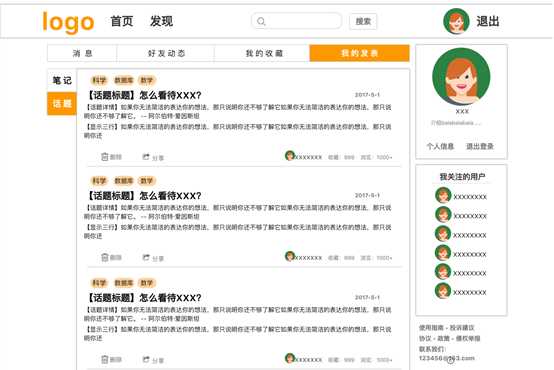The image size is (554, 370).
Task: Select the 科学 tag on the third topic post
Action: point(99,283)
